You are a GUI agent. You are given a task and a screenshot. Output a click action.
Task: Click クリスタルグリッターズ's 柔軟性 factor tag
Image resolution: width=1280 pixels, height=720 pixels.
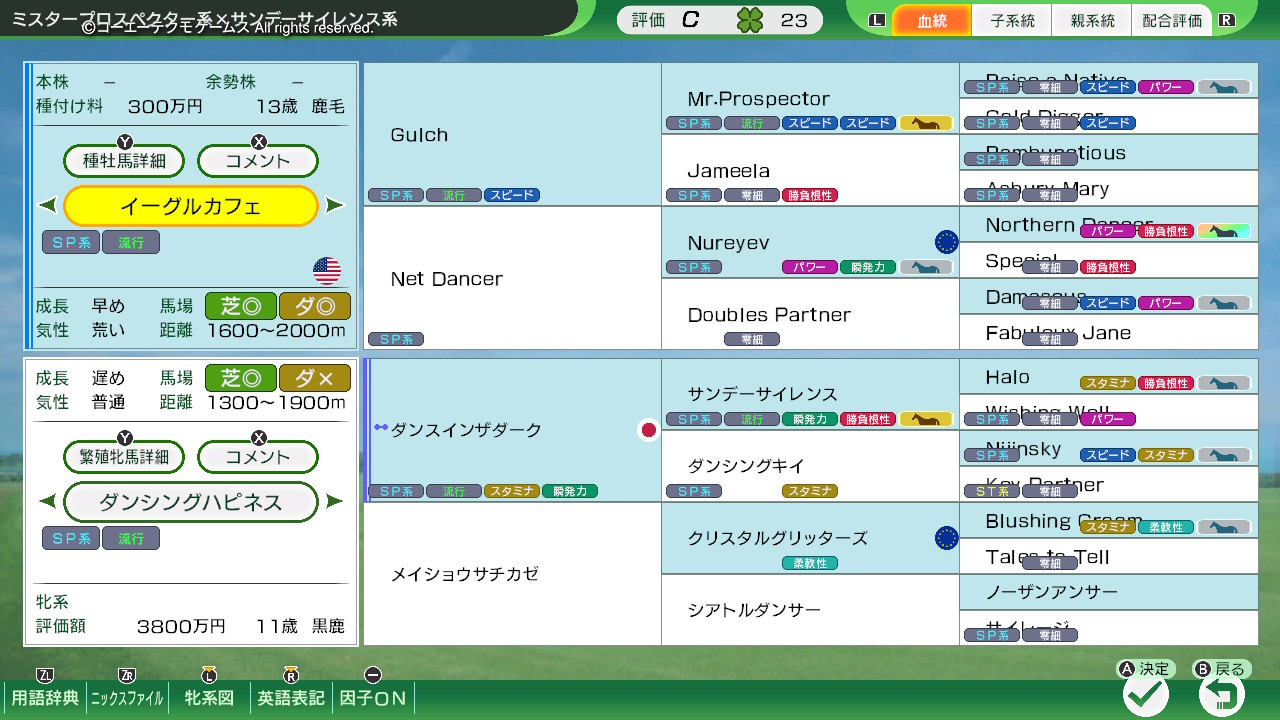pos(810,563)
